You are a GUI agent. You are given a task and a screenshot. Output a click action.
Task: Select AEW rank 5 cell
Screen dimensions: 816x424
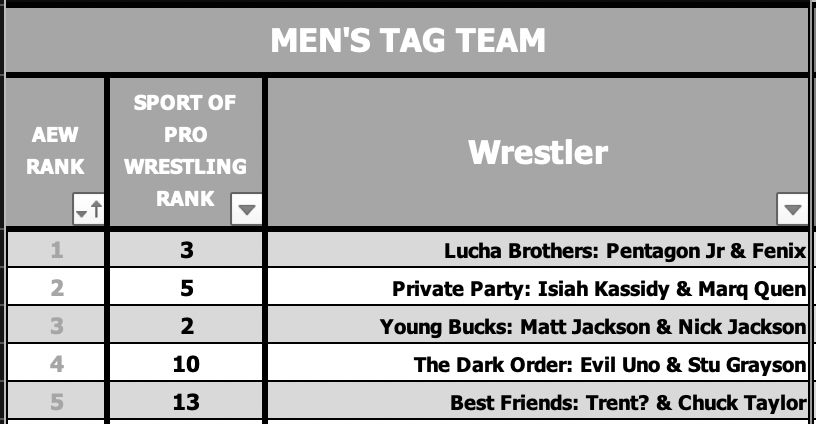(x=56, y=402)
